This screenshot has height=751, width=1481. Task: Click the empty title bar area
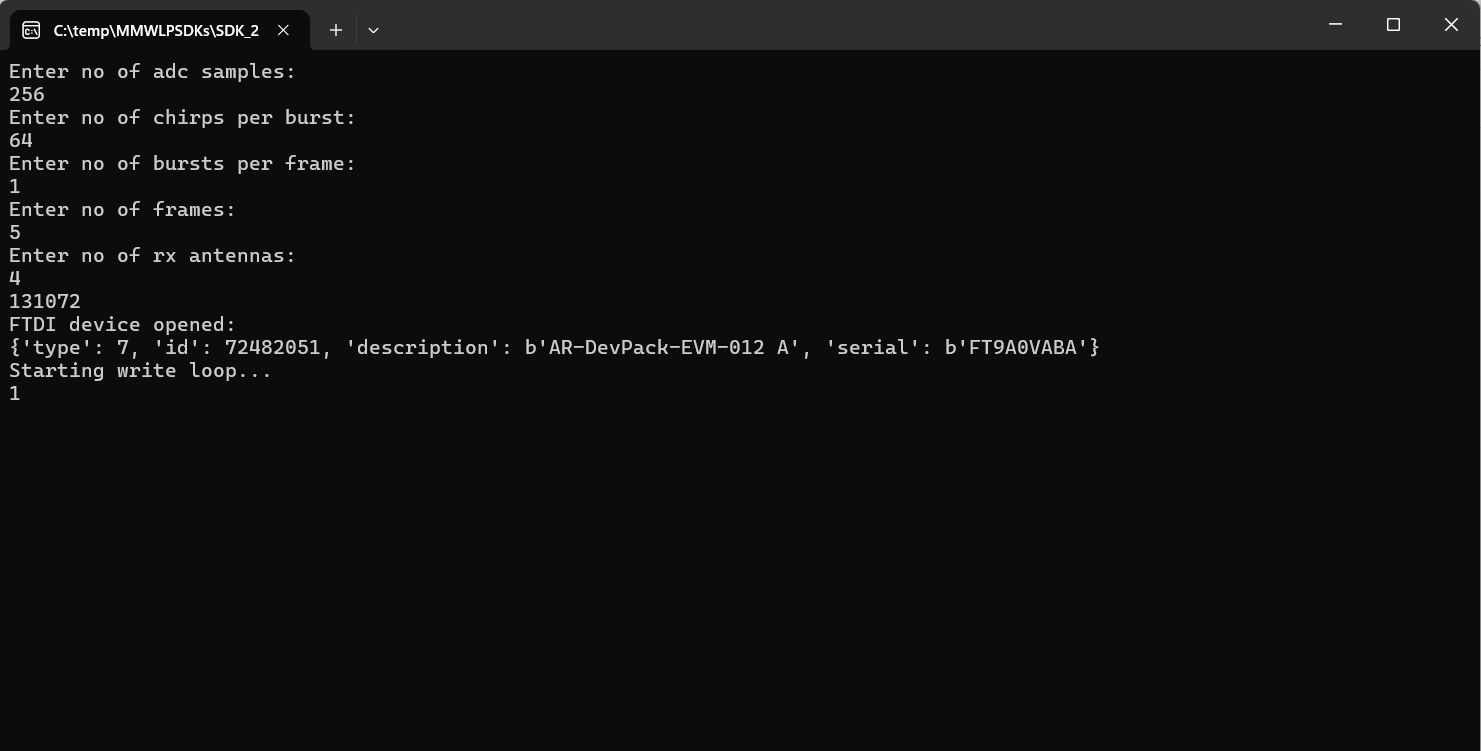(x=850, y=25)
